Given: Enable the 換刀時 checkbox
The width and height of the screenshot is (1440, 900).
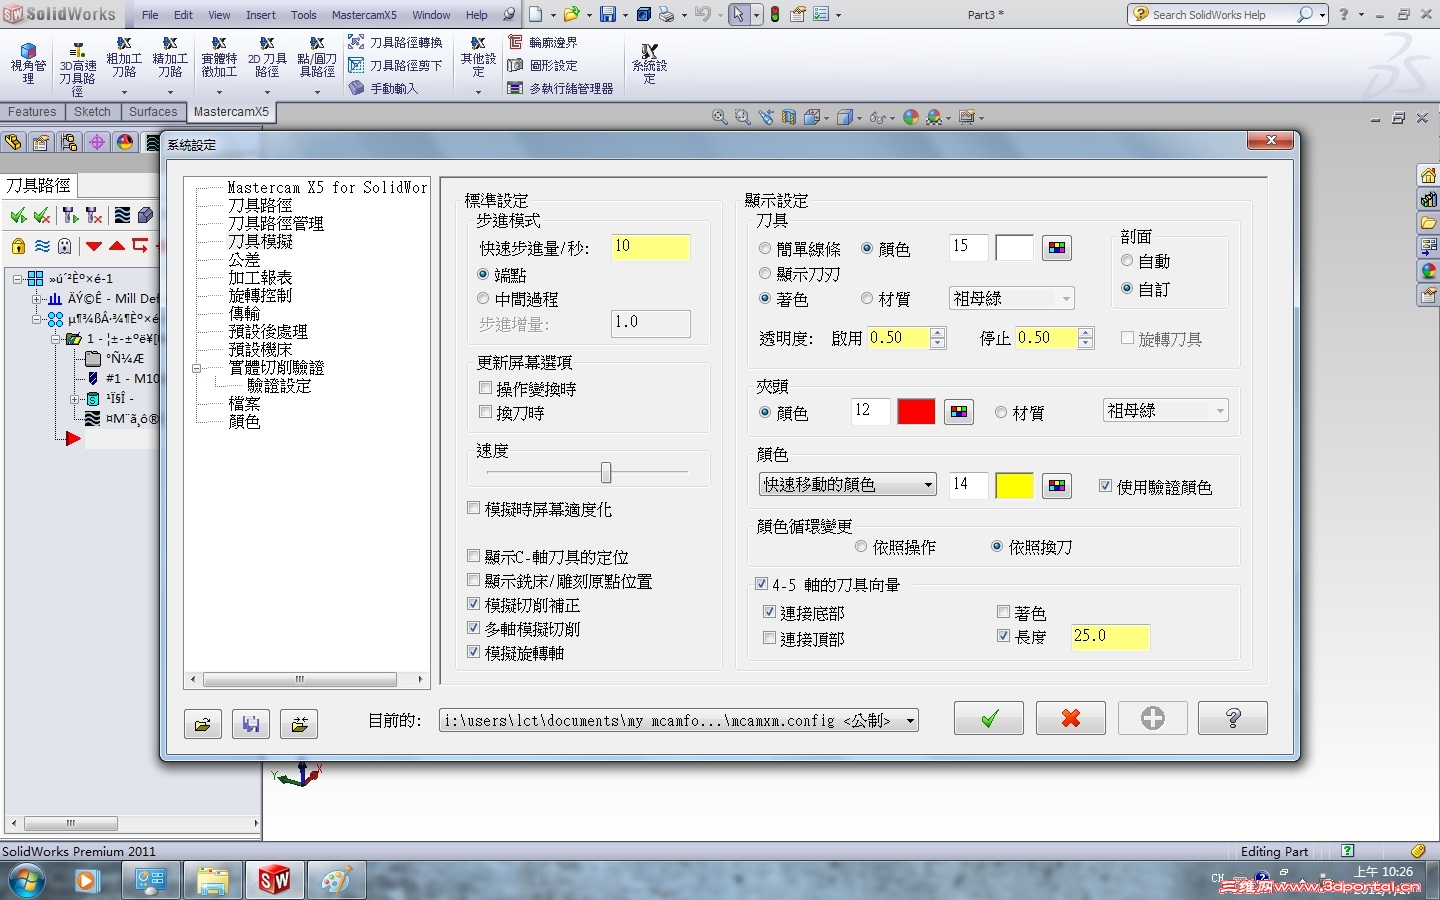Looking at the screenshot, I should pos(485,412).
